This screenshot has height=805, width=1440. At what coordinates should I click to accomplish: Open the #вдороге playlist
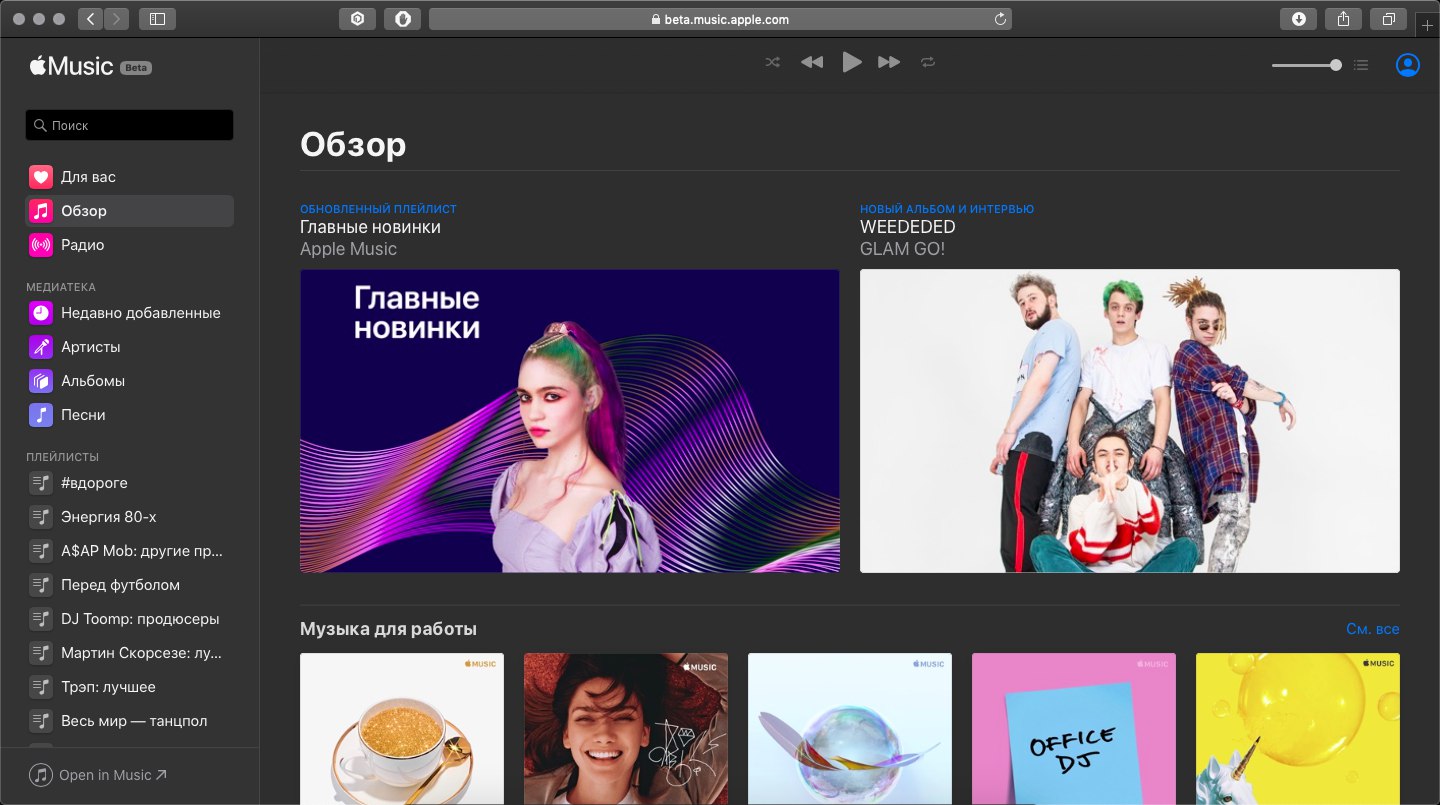click(129, 483)
